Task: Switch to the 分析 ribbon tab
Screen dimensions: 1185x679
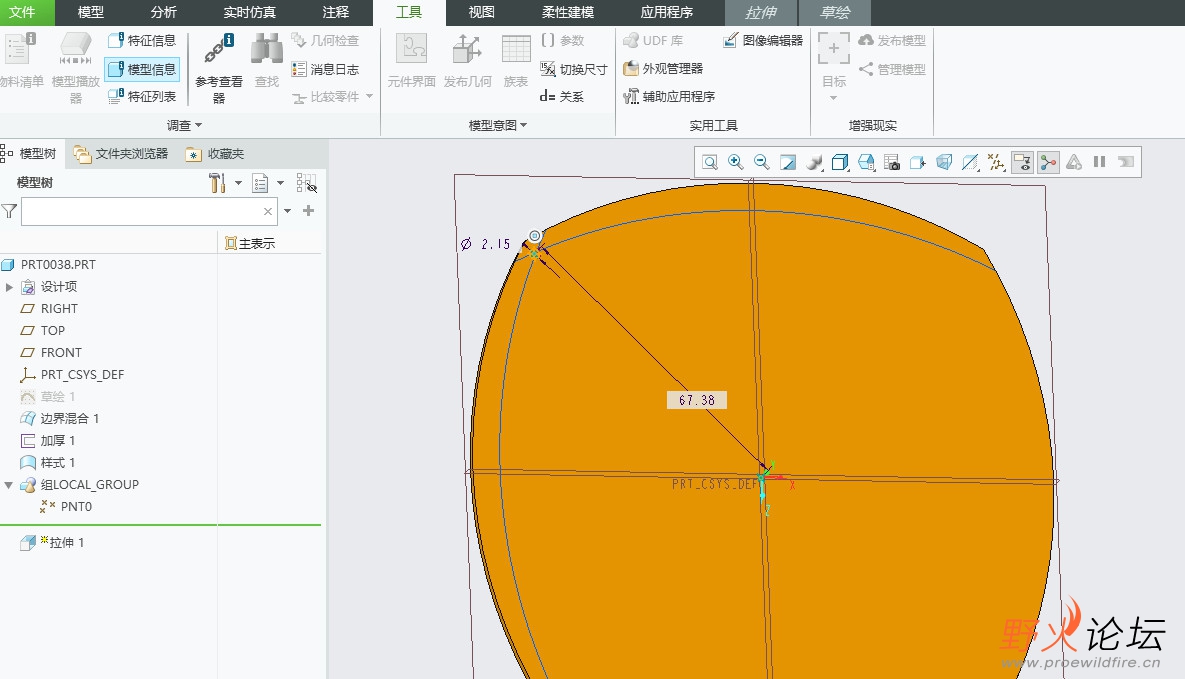Action: coord(163,12)
